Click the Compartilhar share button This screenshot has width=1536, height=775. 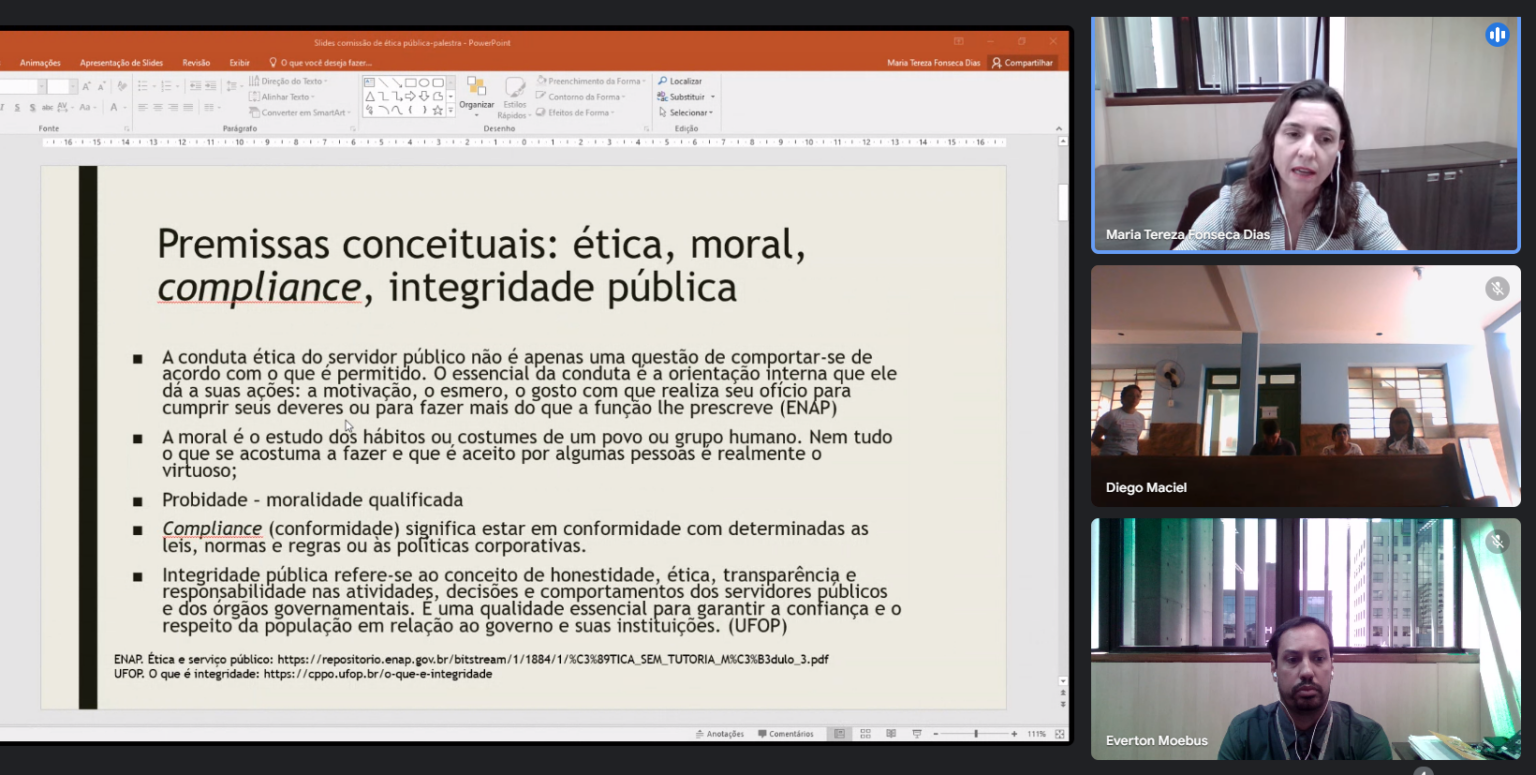(1022, 63)
